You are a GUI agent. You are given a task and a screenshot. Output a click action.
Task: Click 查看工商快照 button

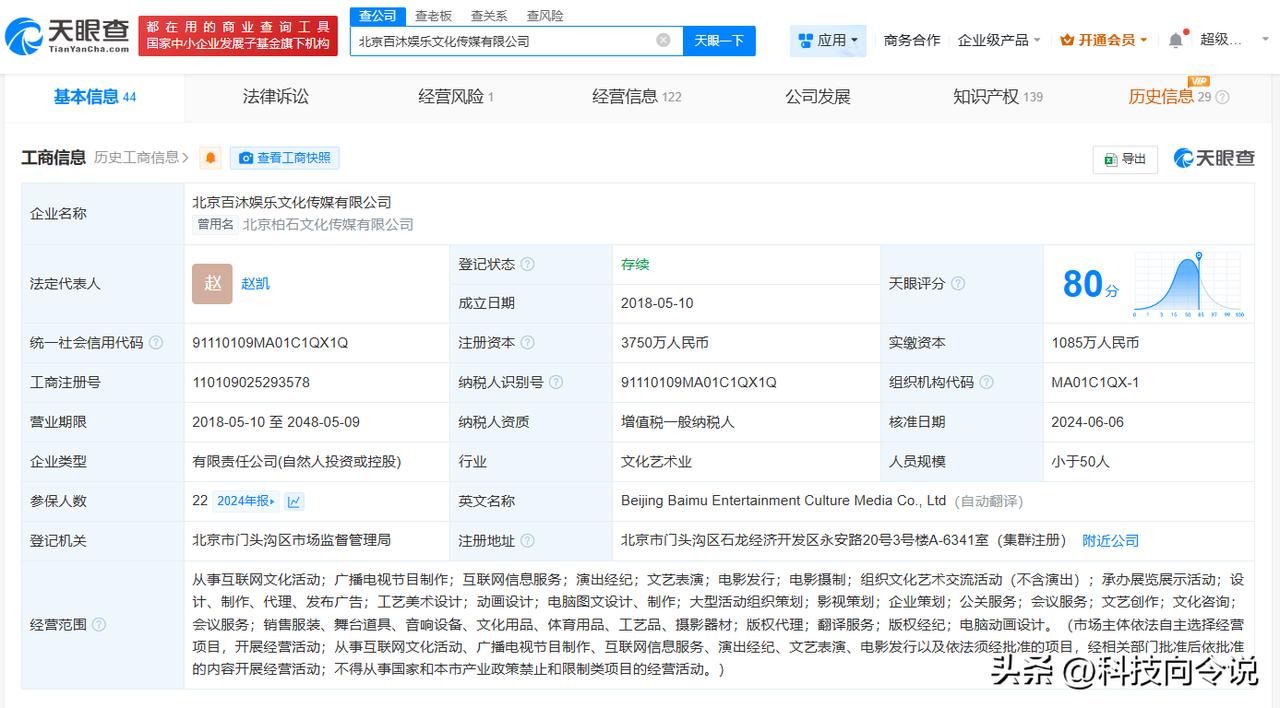click(x=285, y=158)
